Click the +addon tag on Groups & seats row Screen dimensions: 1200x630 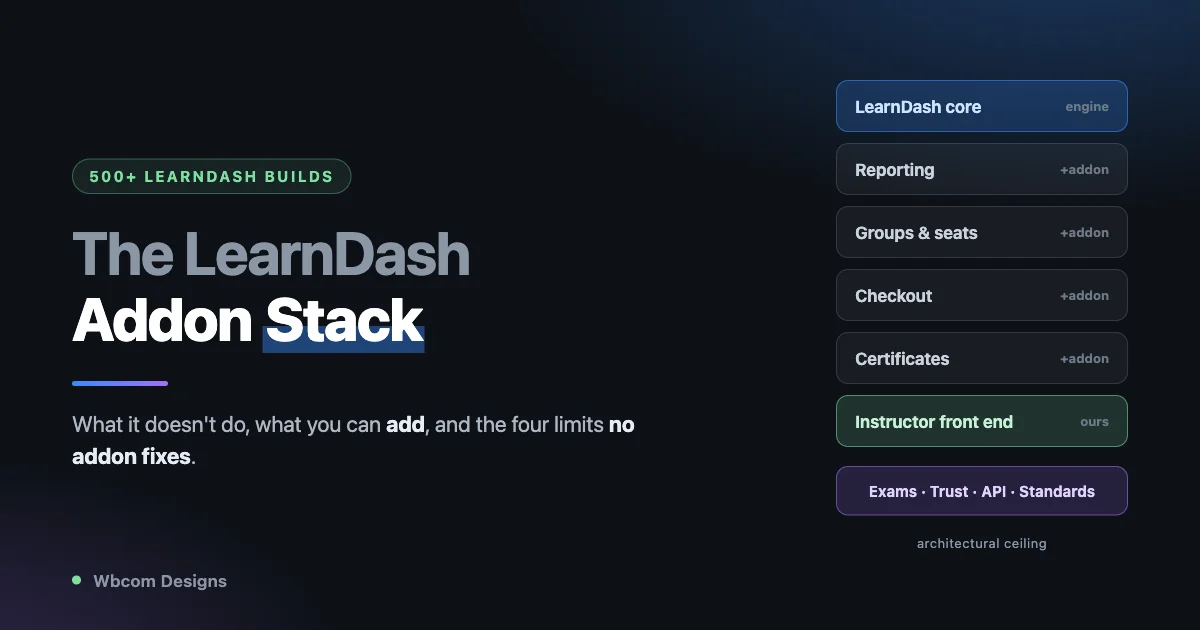pyautogui.click(x=1084, y=233)
